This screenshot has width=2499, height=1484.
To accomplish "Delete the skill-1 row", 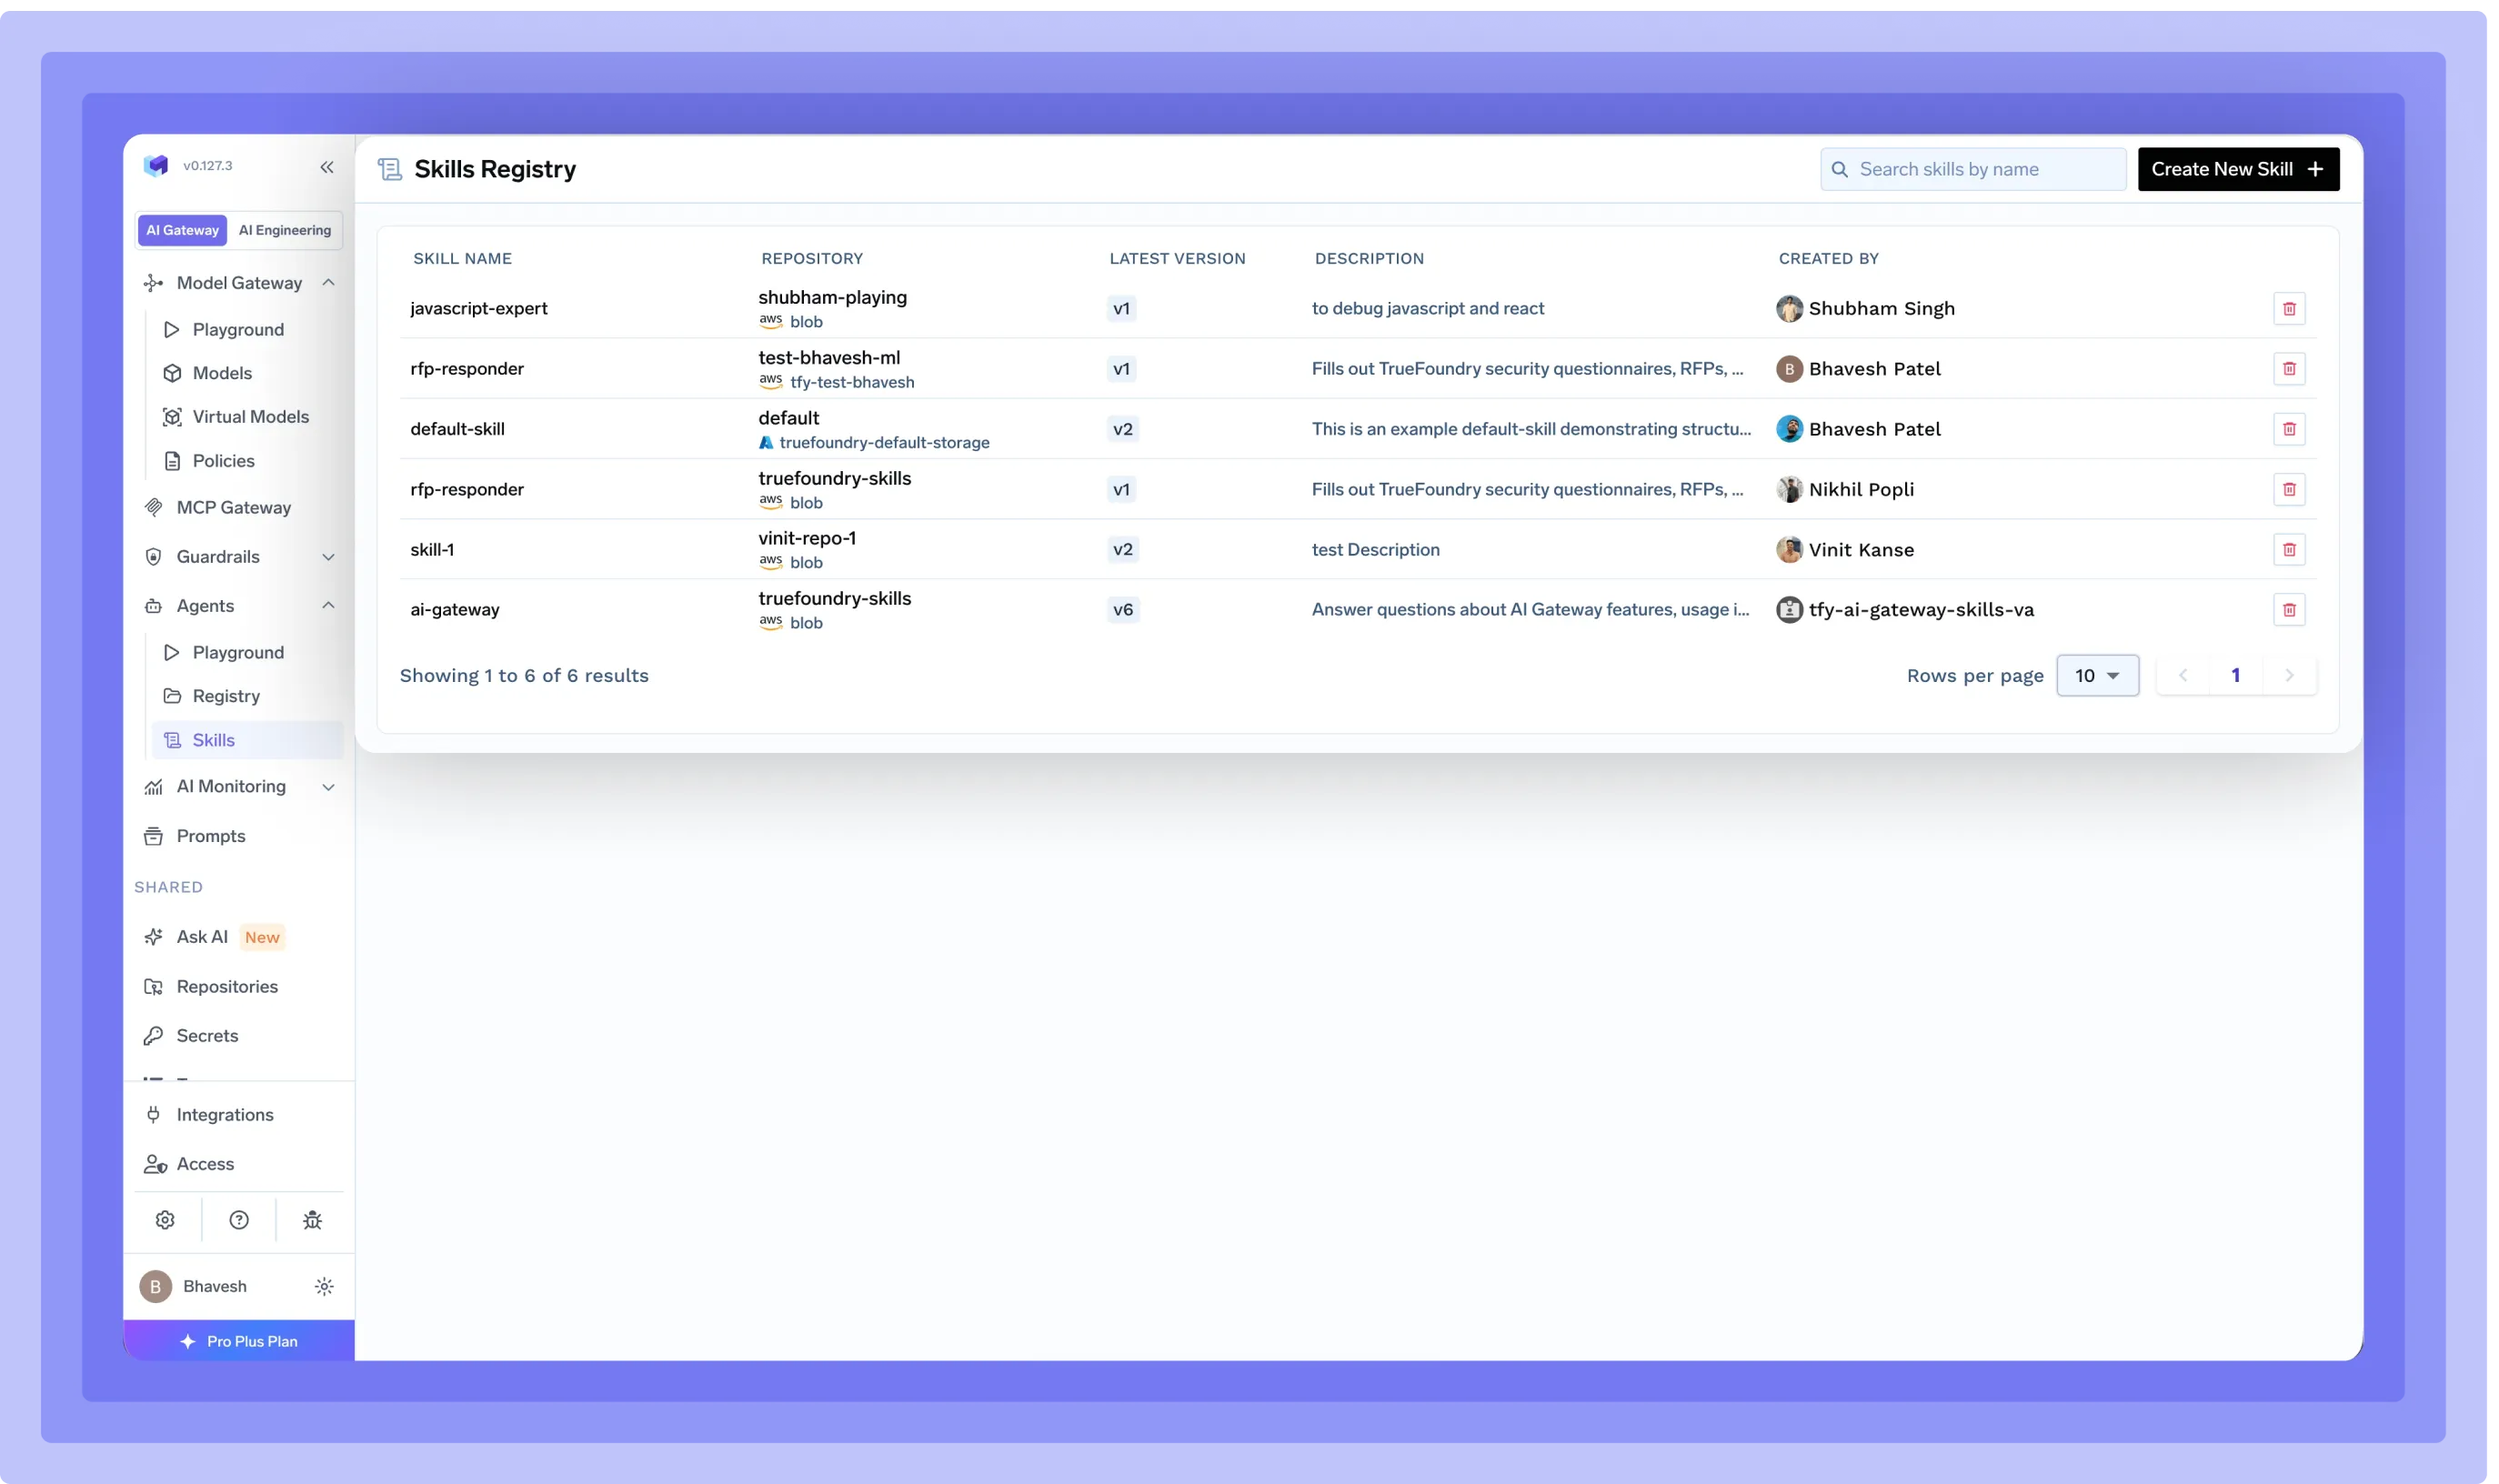I will pos(2289,549).
